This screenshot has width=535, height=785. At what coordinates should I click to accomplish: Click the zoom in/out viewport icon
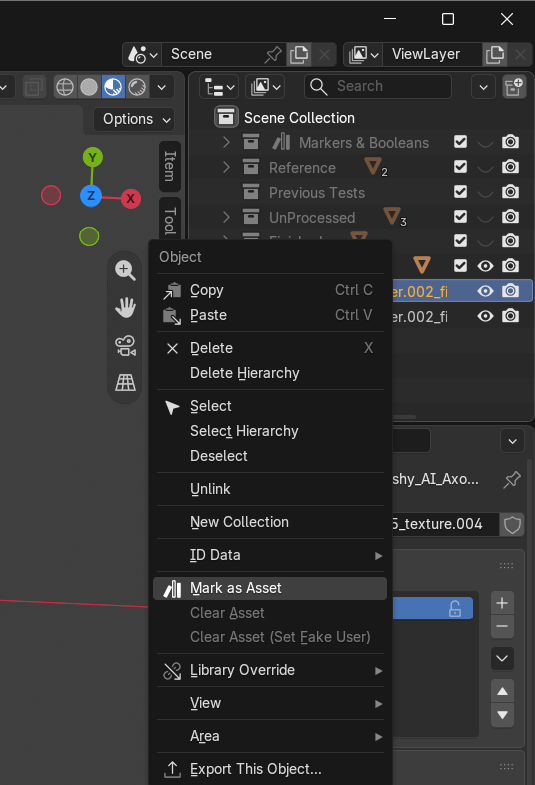tap(125, 270)
